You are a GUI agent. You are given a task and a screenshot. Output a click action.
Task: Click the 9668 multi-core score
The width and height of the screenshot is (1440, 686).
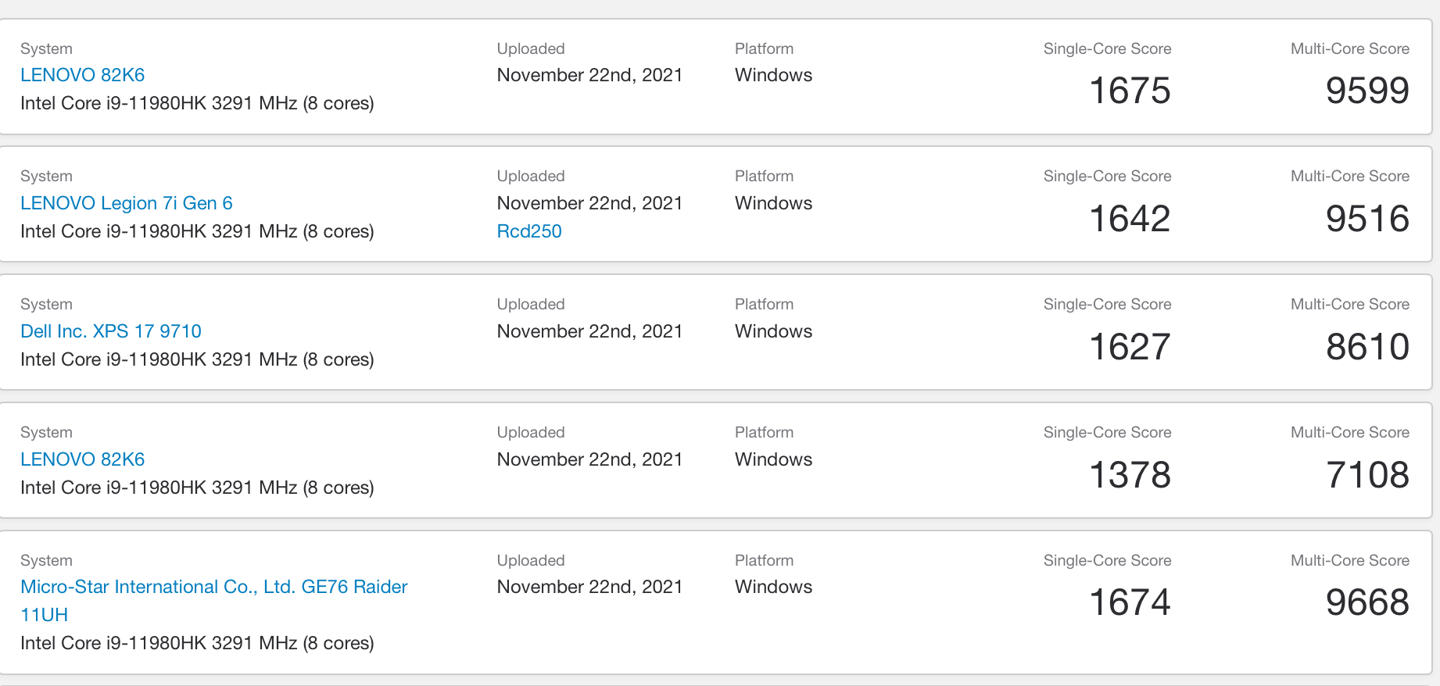(x=1368, y=603)
